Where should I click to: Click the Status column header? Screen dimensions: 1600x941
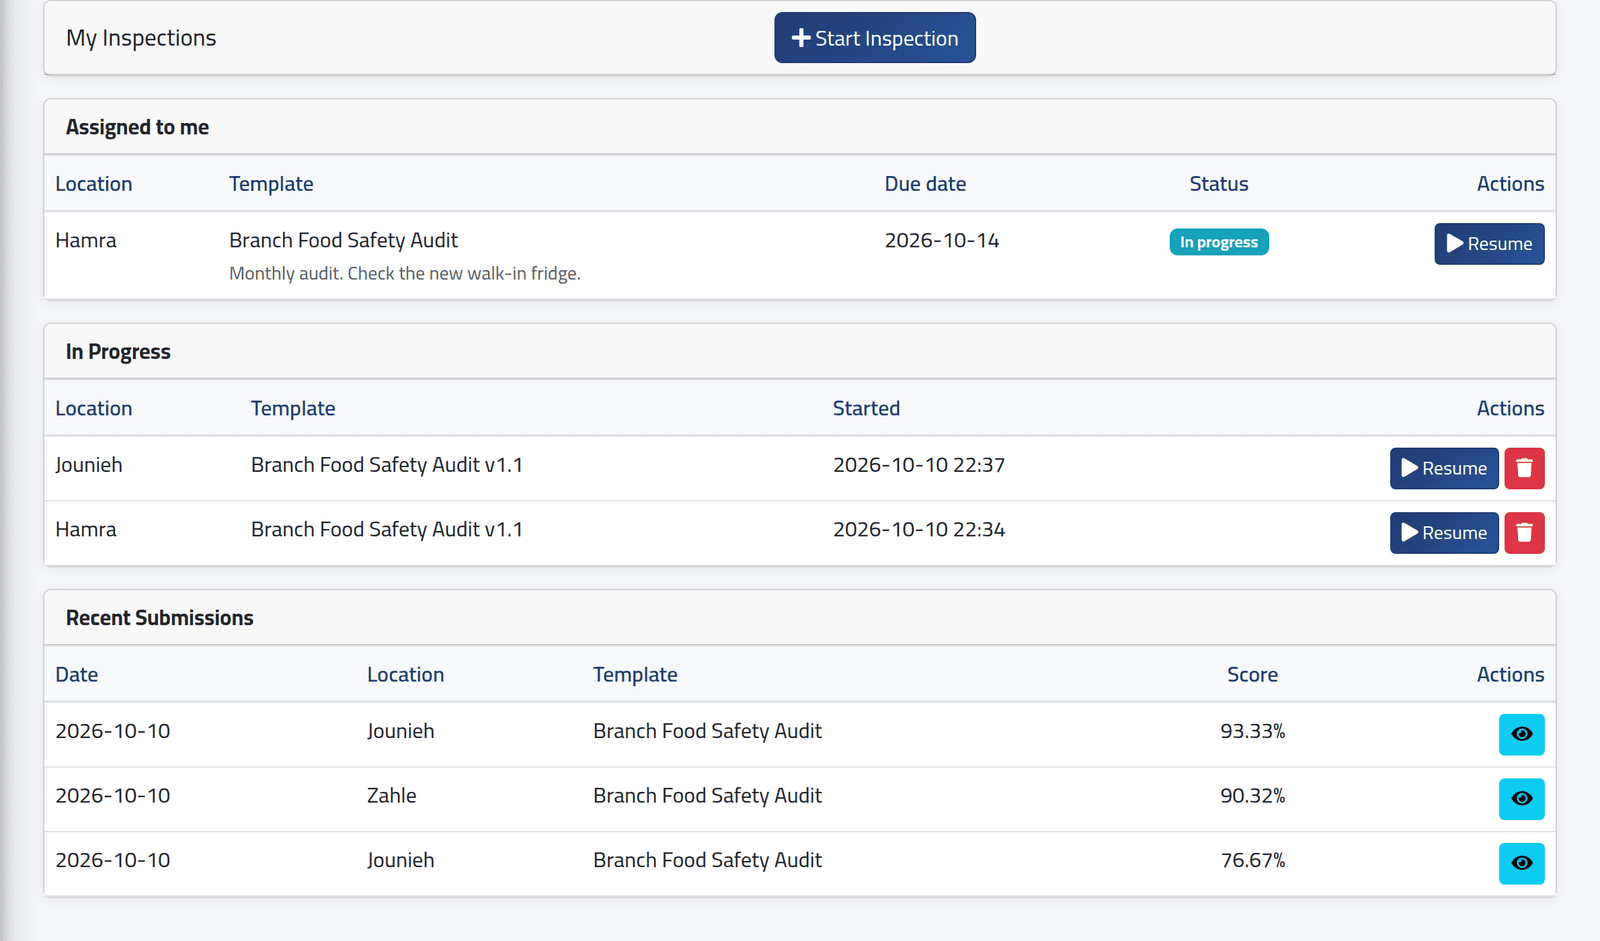(x=1219, y=184)
